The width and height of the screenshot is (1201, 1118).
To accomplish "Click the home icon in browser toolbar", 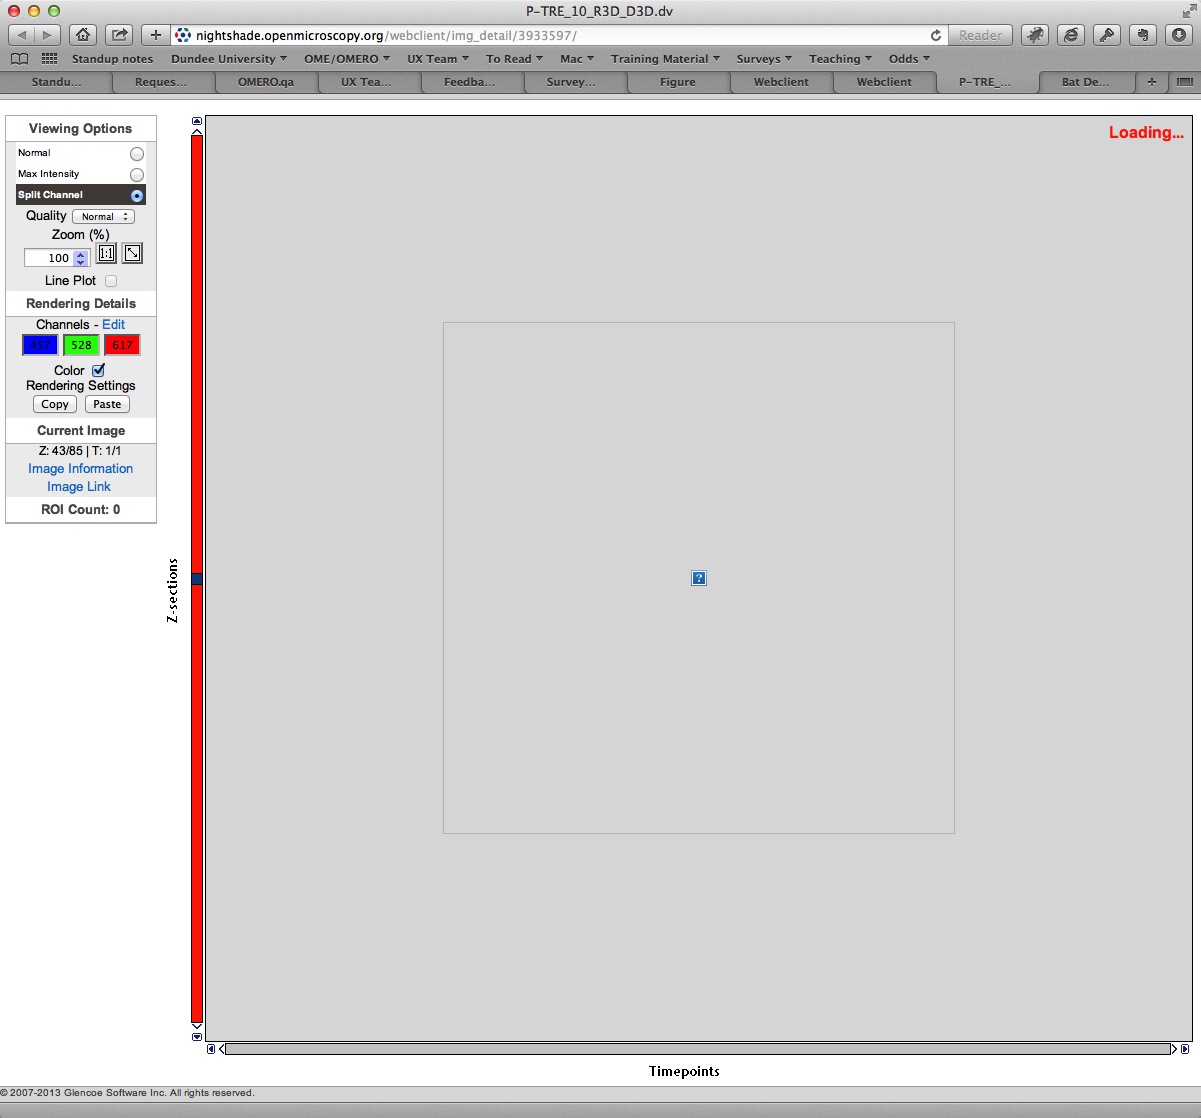I will (x=83, y=35).
